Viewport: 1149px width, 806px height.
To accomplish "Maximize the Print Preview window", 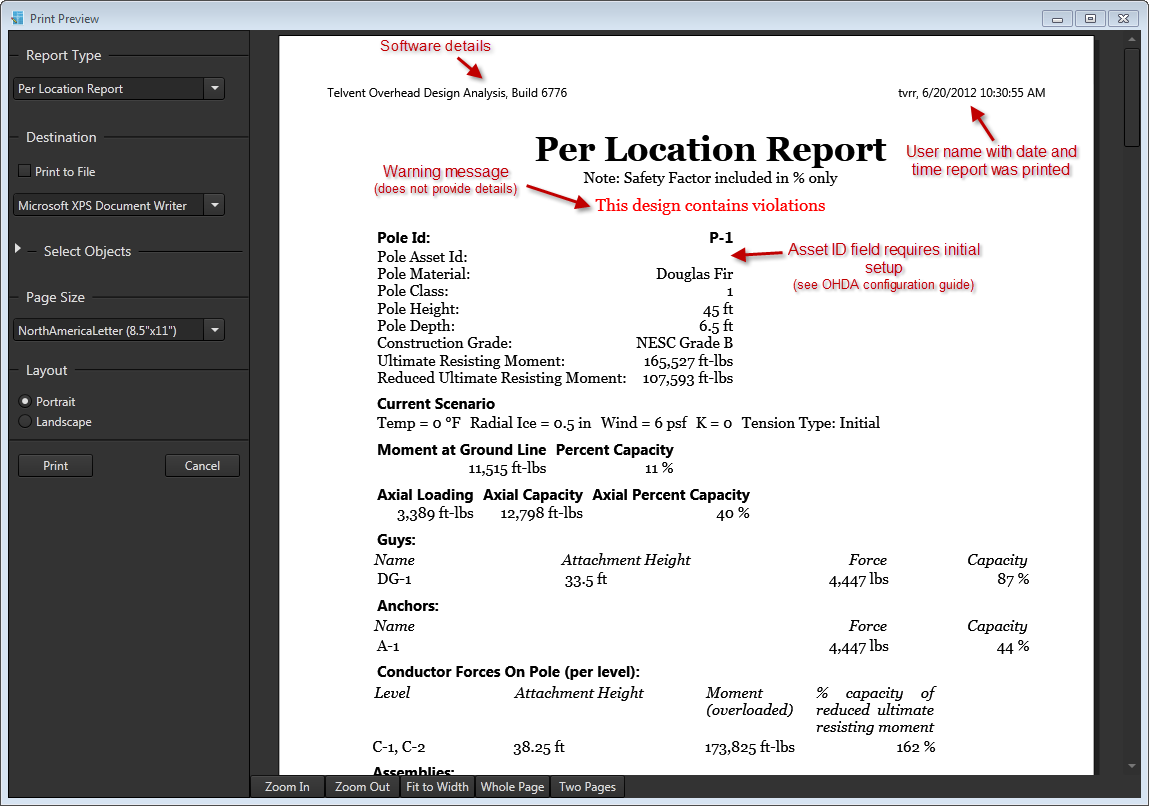I will [x=1090, y=19].
